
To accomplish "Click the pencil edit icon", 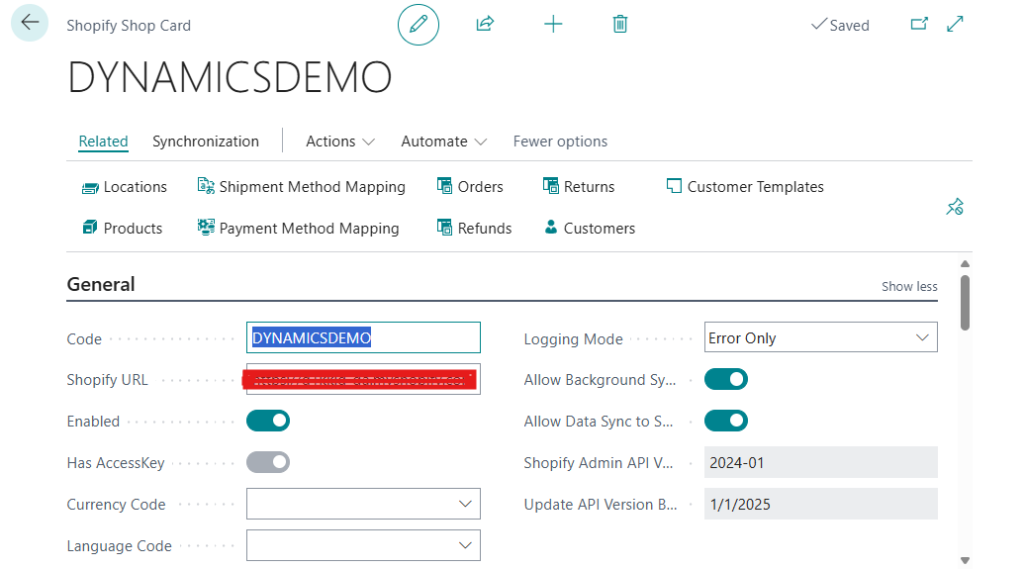I will 418,25.
